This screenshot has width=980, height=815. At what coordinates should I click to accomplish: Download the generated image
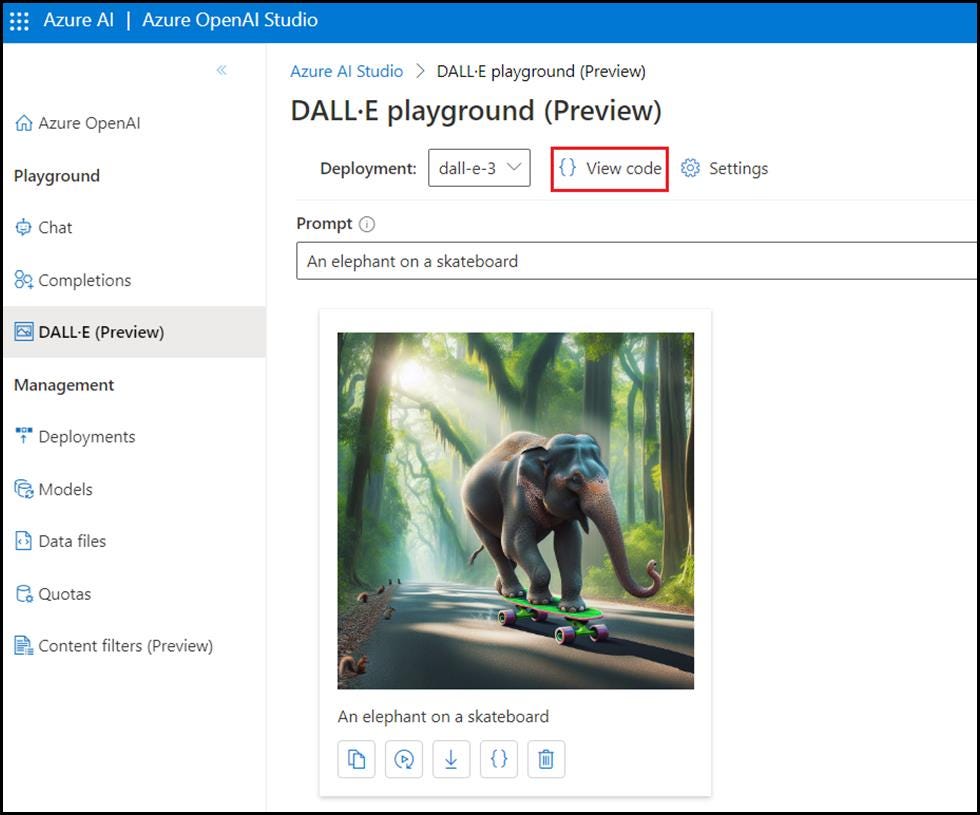(451, 759)
